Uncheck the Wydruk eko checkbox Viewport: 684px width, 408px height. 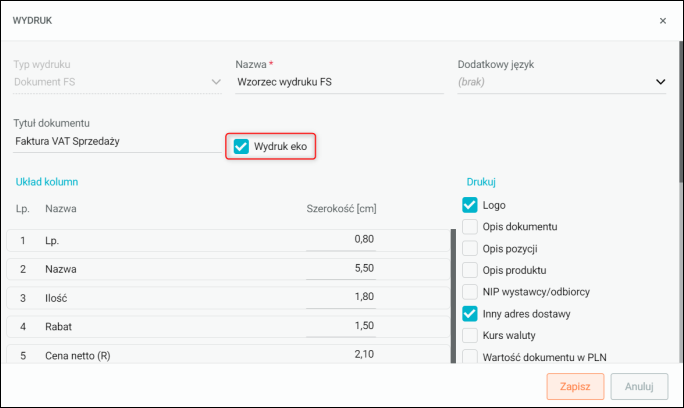coord(241,147)
